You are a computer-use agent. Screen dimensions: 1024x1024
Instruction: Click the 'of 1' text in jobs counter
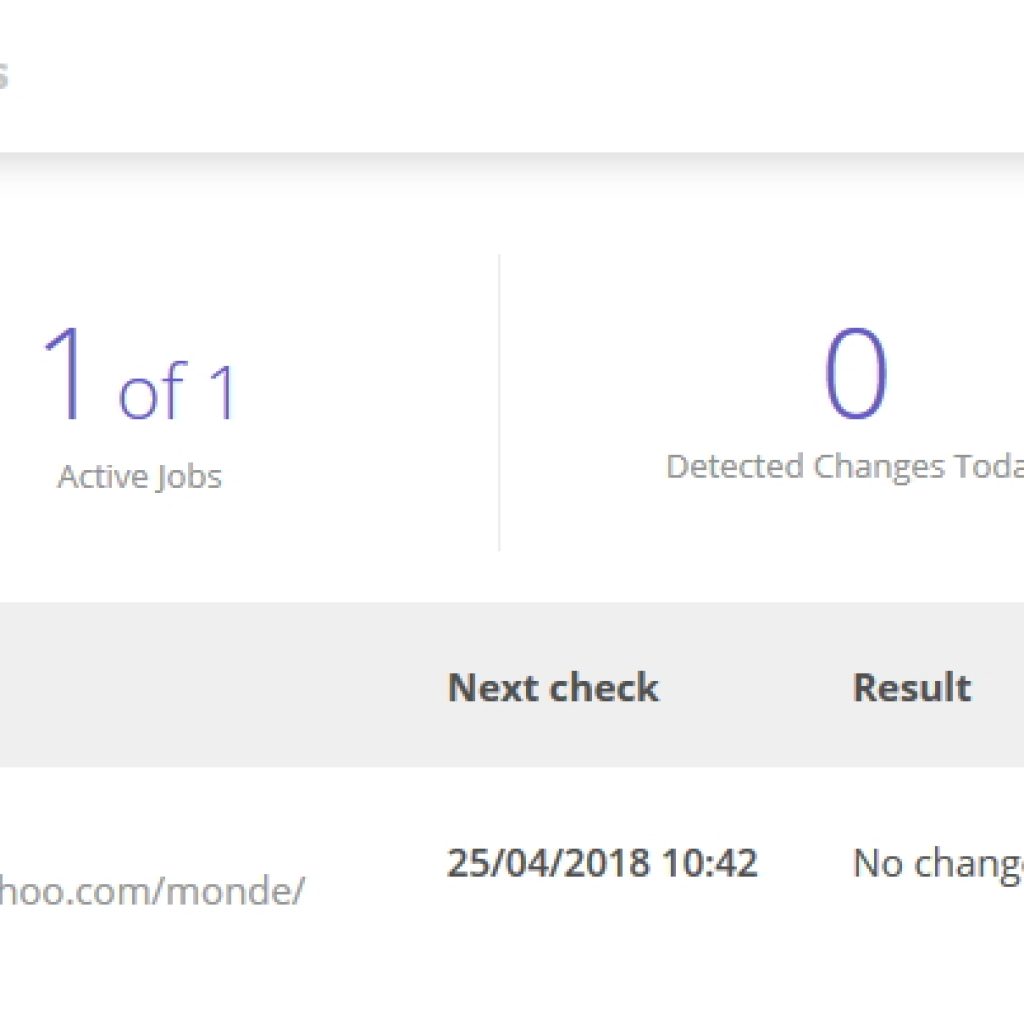click(178, 392)
